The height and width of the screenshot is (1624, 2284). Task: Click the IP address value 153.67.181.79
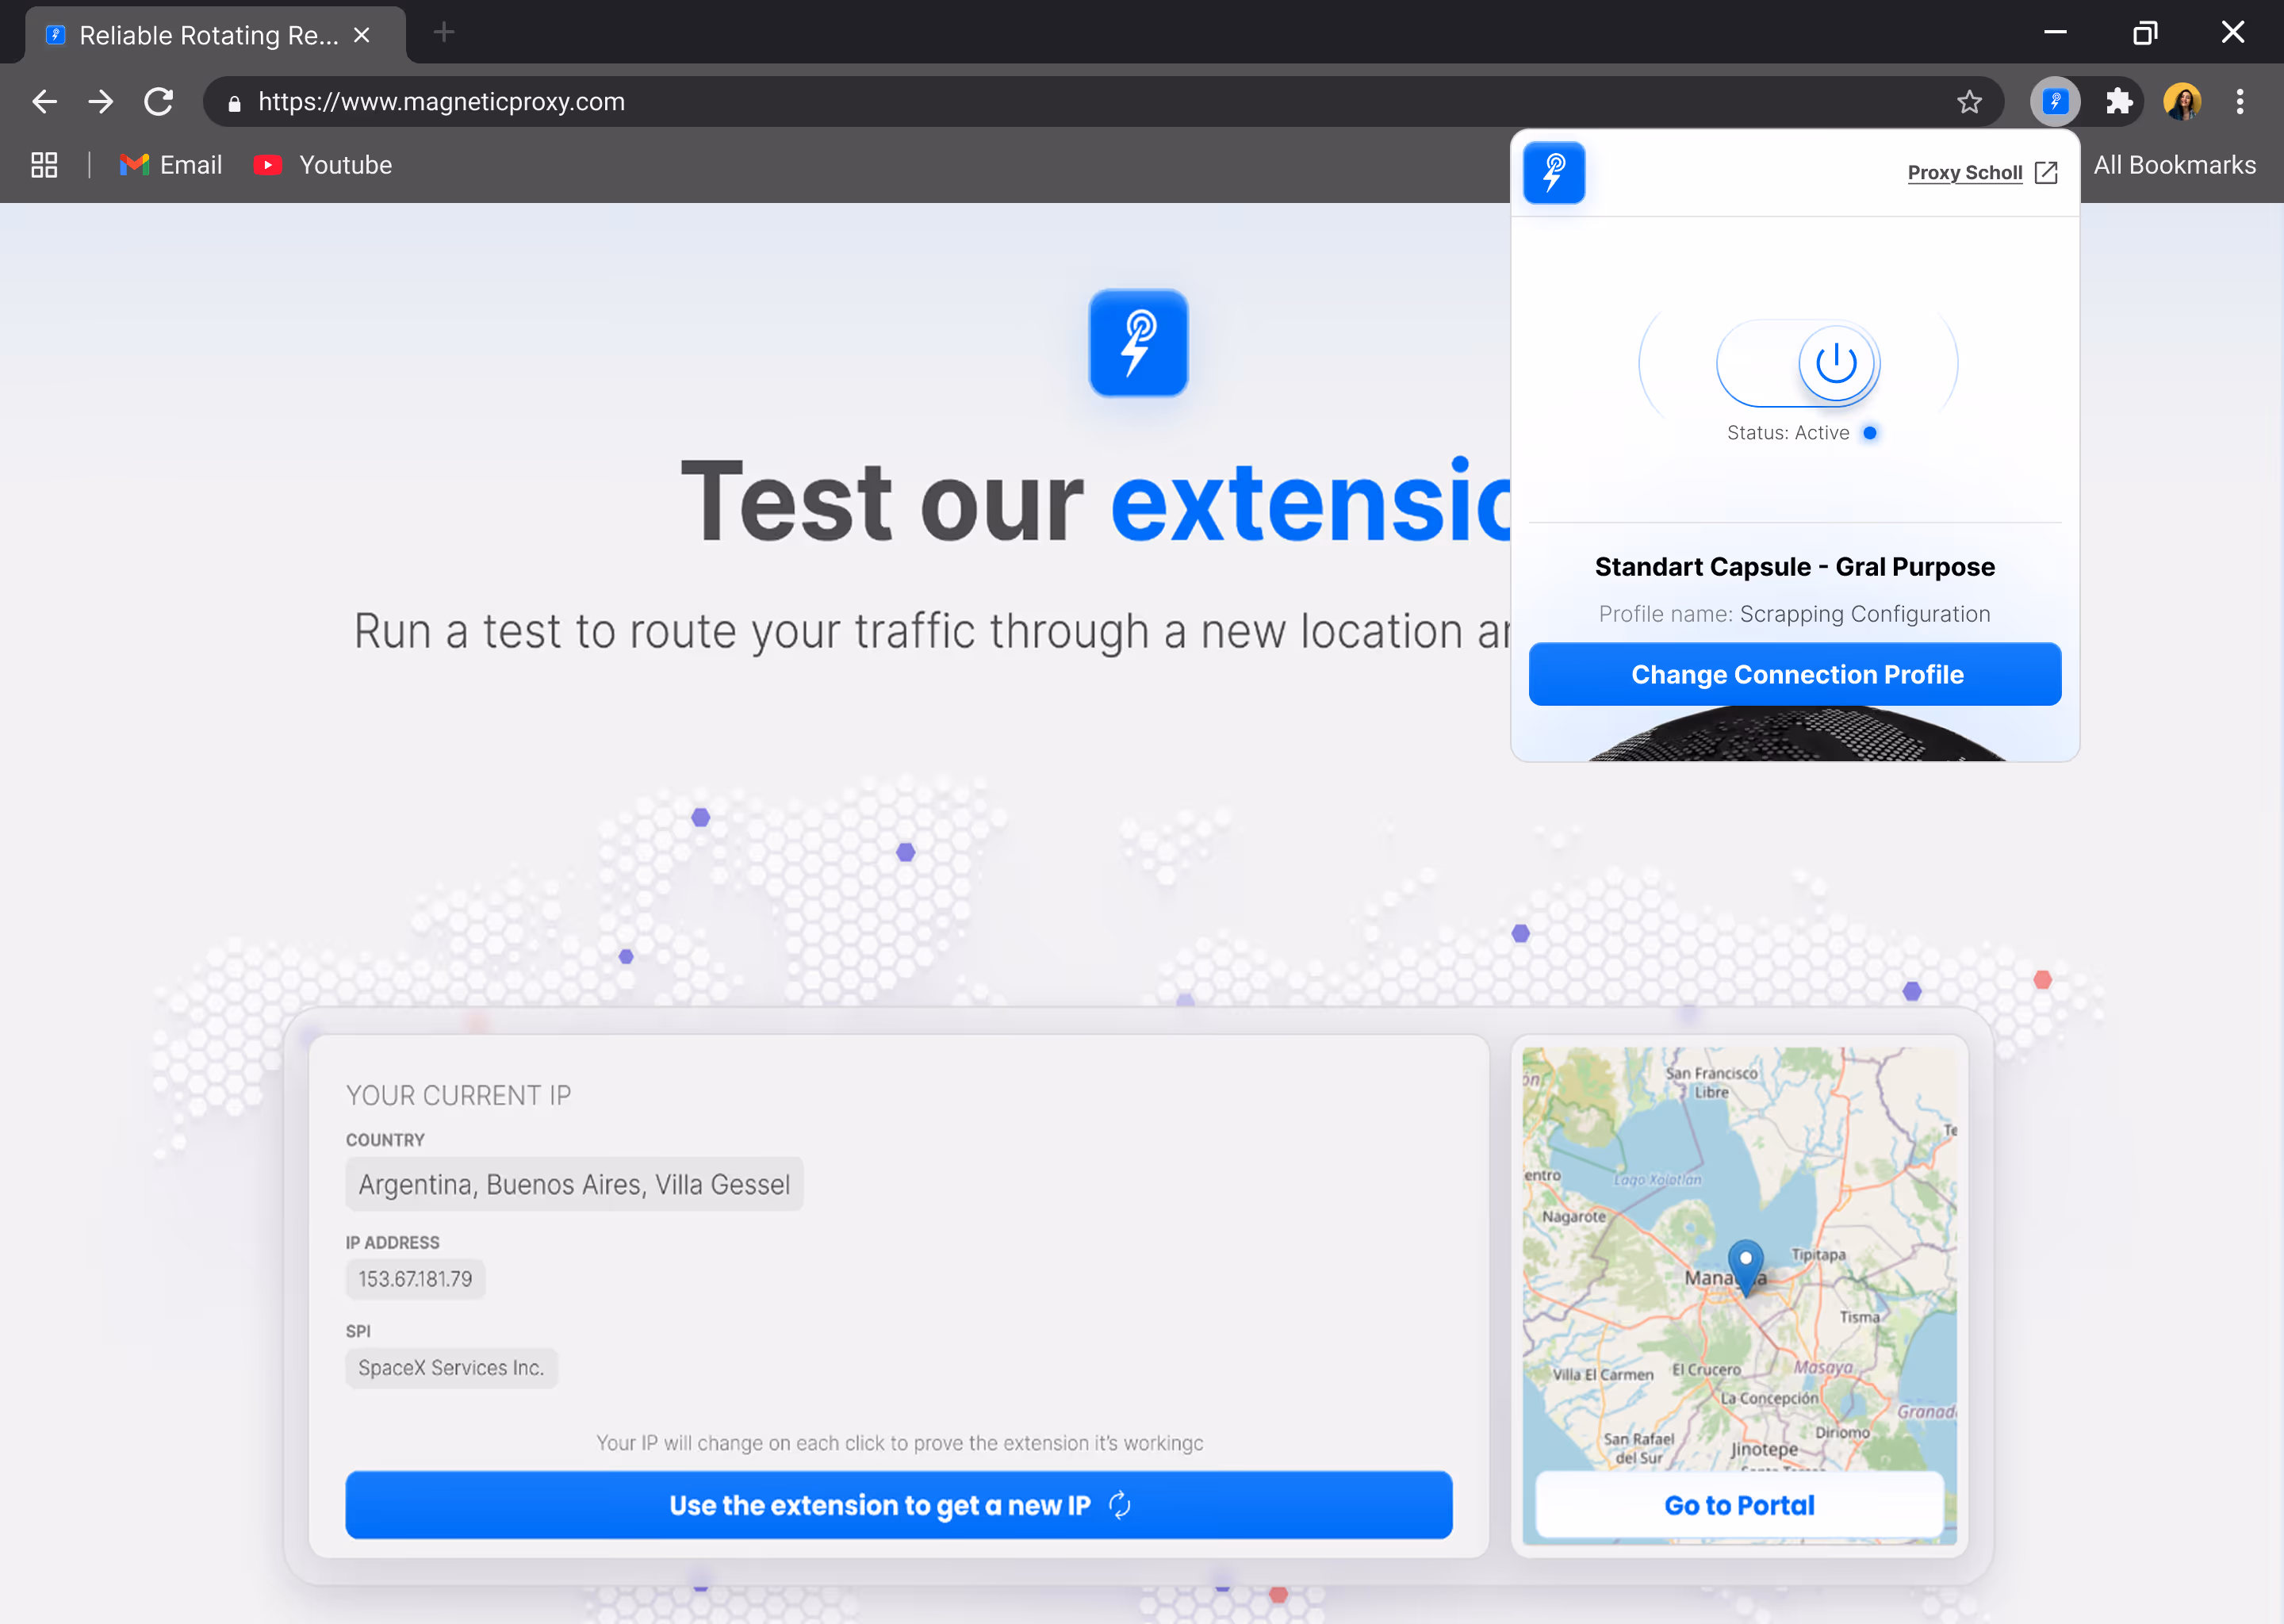(x=415, y=1279)
